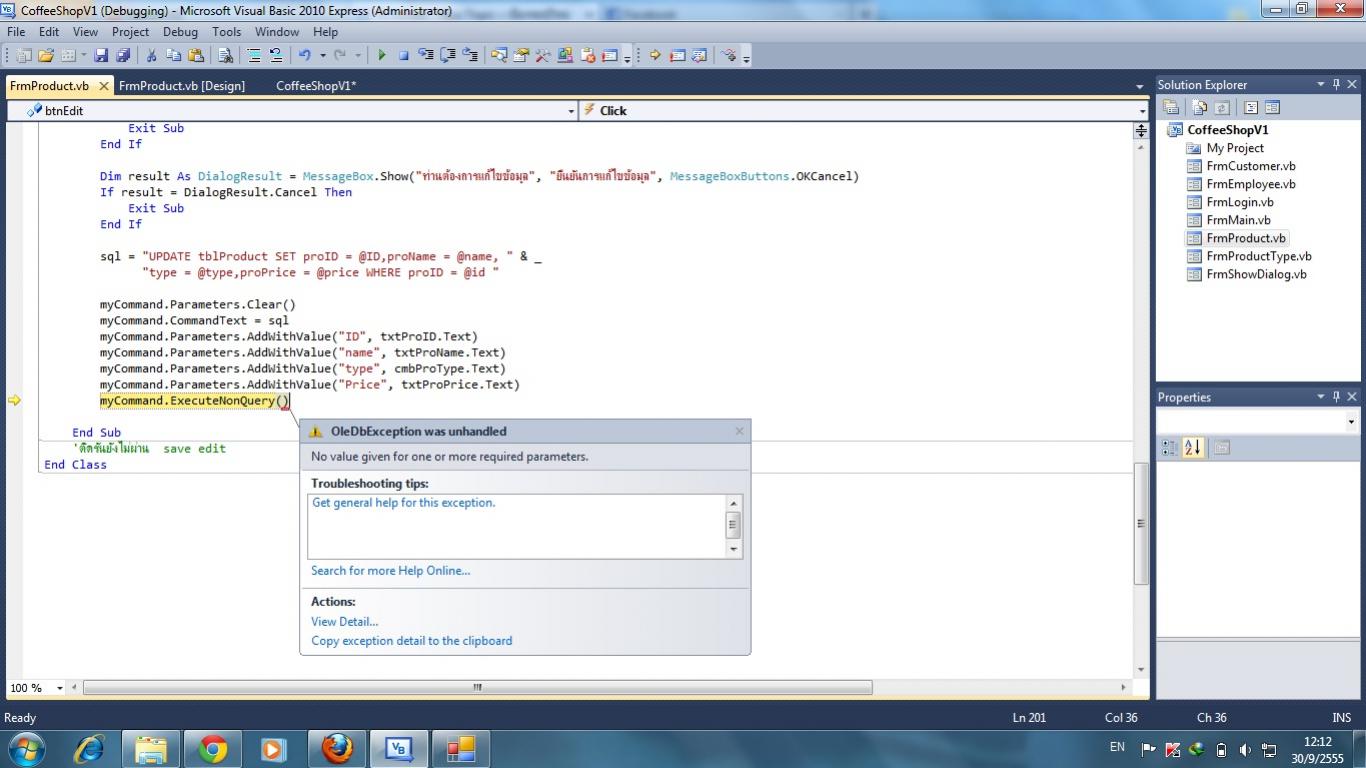Select FrmShowDialog.vb in Solution Explorer

(x=1256, y=274)
